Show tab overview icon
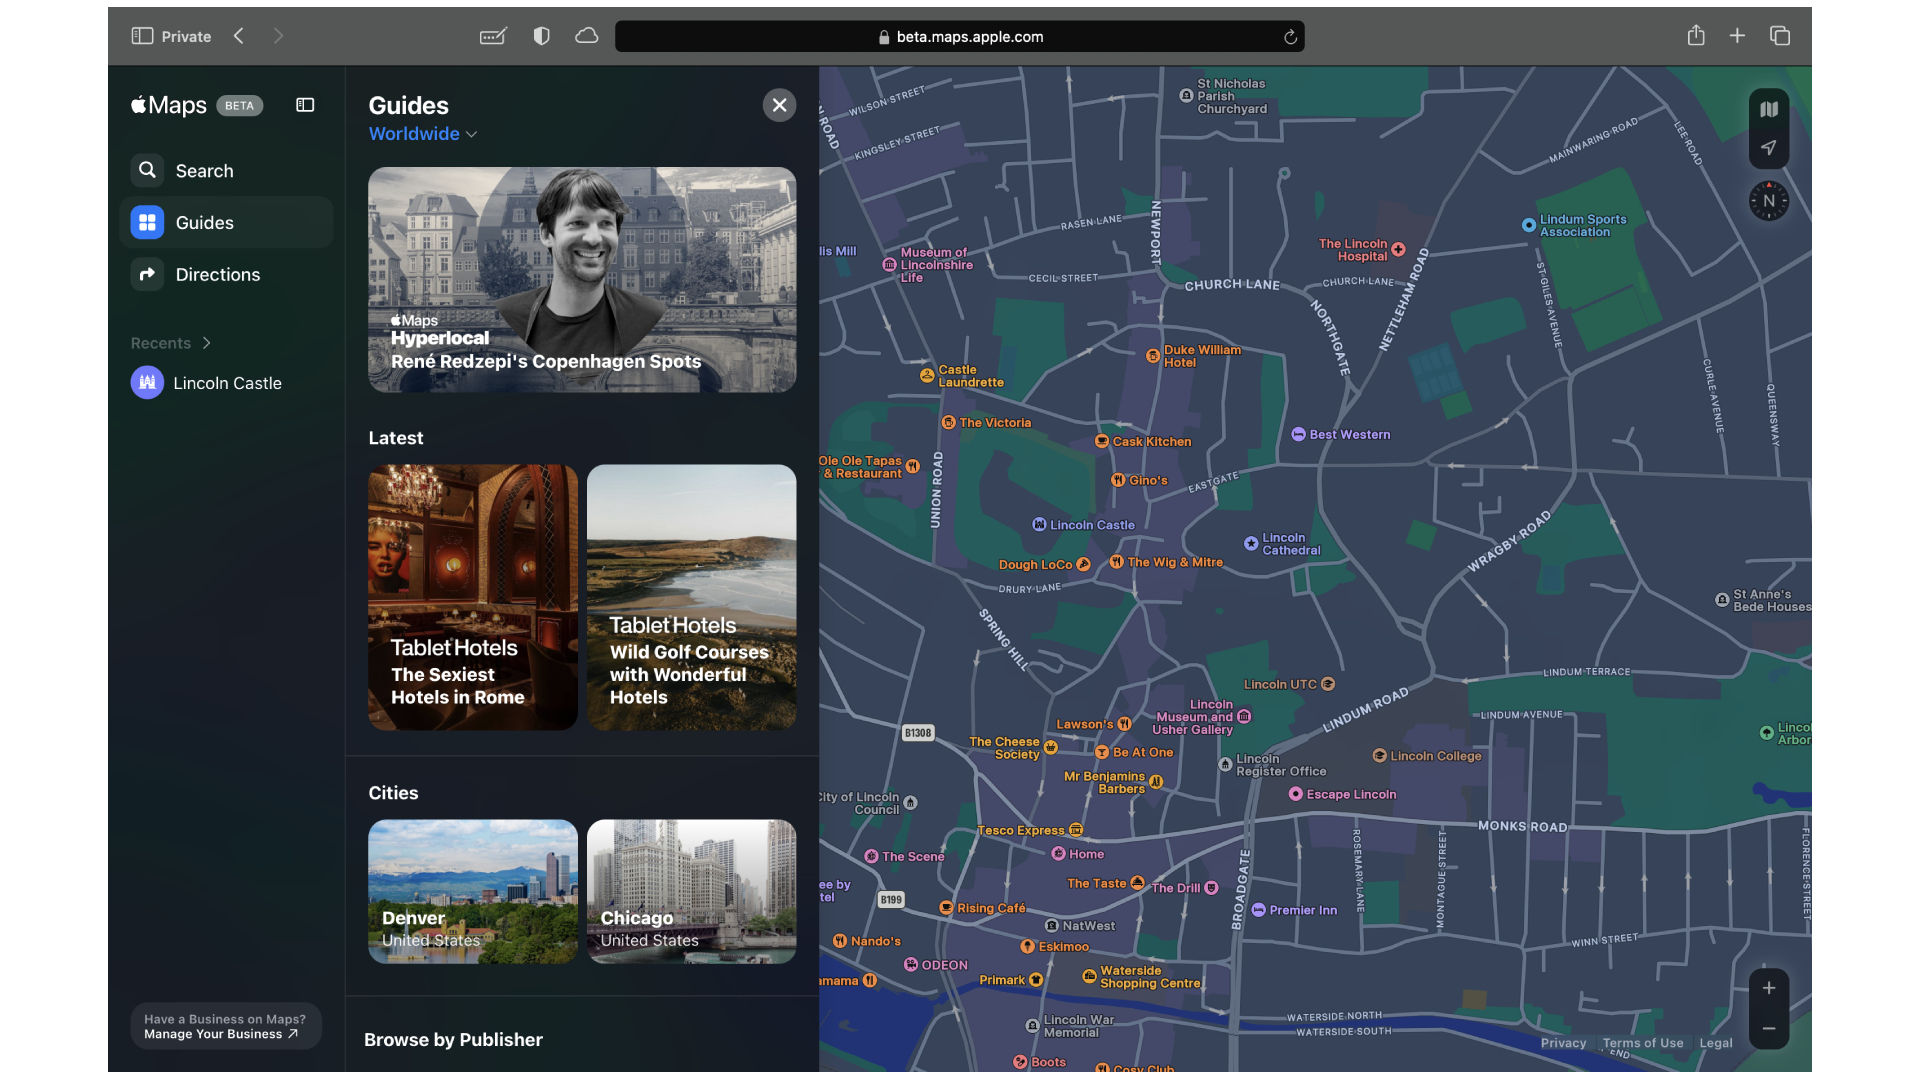This screenshot has width=1920, height=1080. pyautogui.click(x=1780, y=36)
